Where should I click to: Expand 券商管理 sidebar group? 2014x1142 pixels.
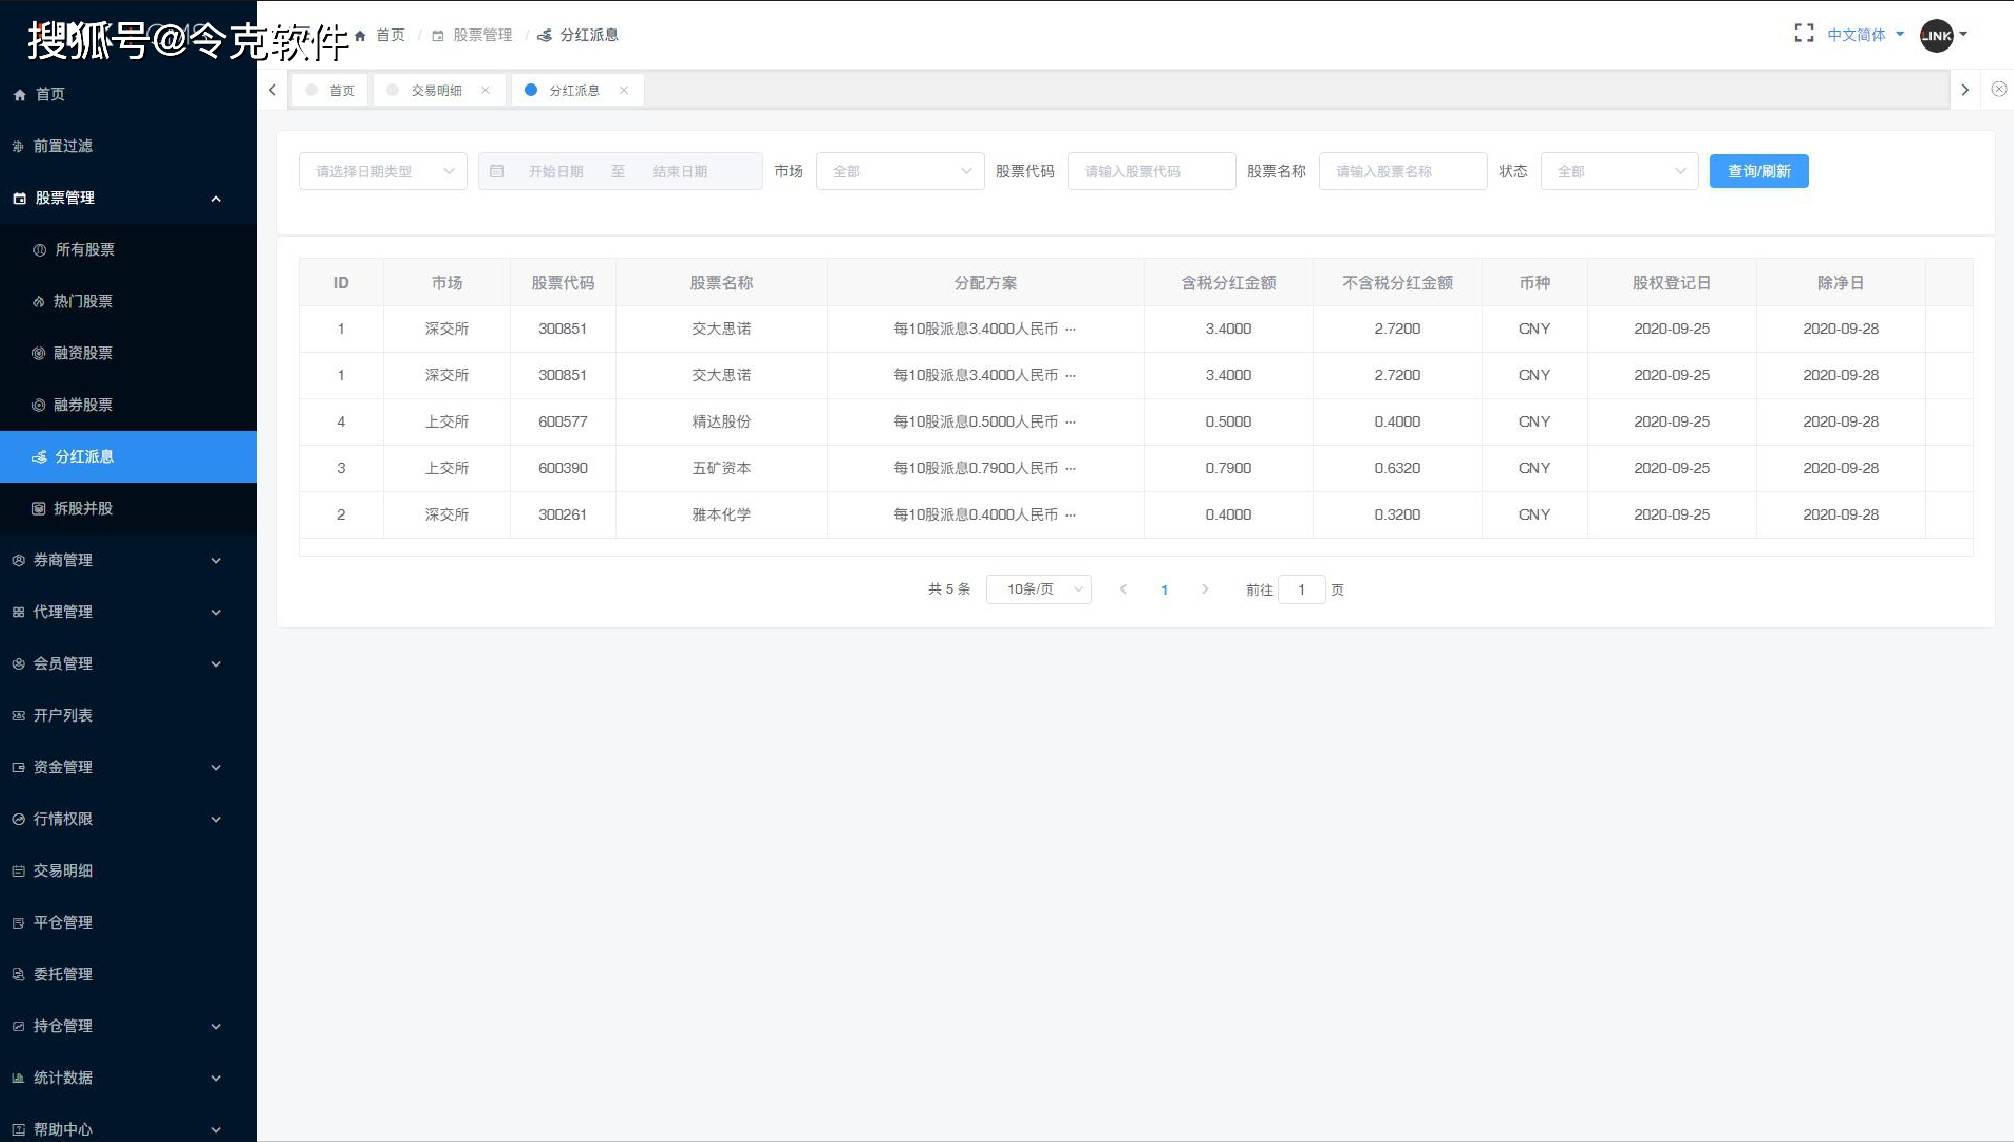[128, 560]
